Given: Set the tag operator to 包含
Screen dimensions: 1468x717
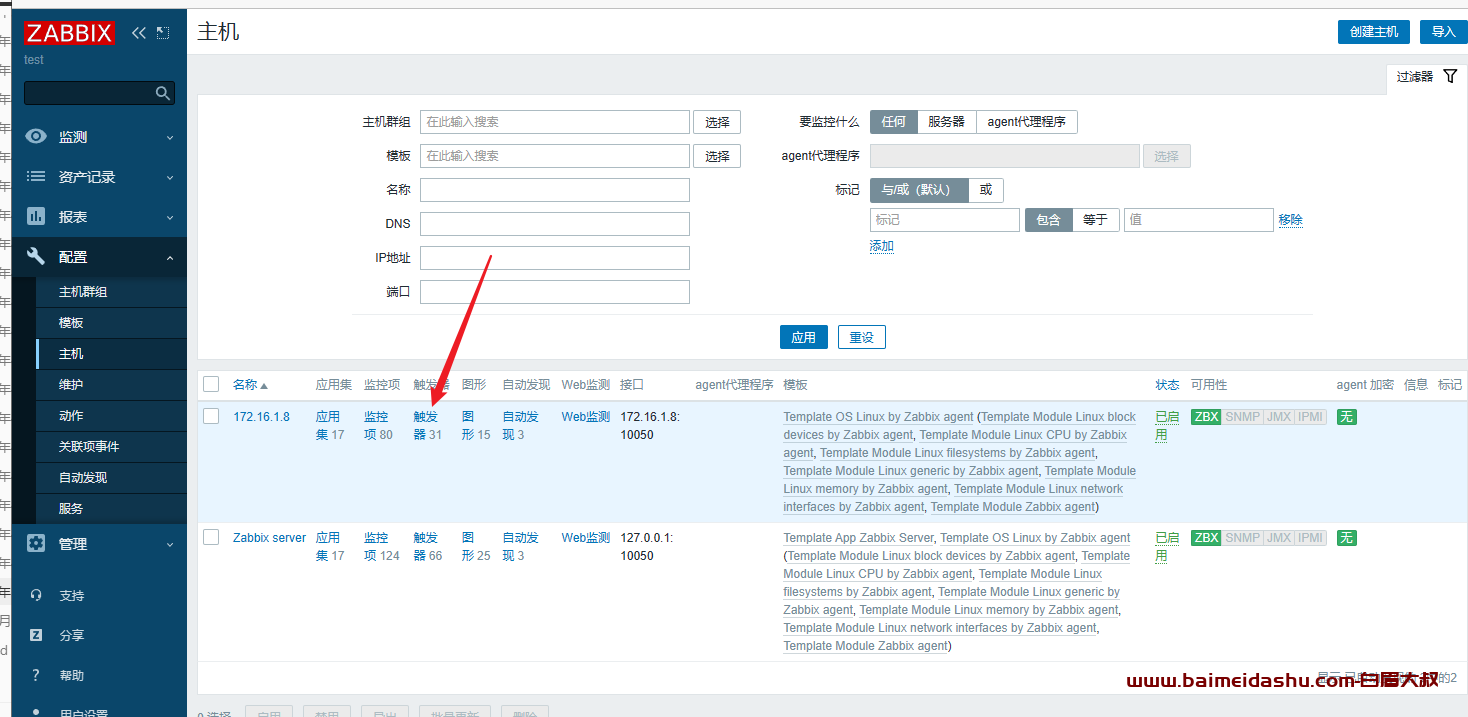Looking at the screenshot, I should coord(1049,220).
